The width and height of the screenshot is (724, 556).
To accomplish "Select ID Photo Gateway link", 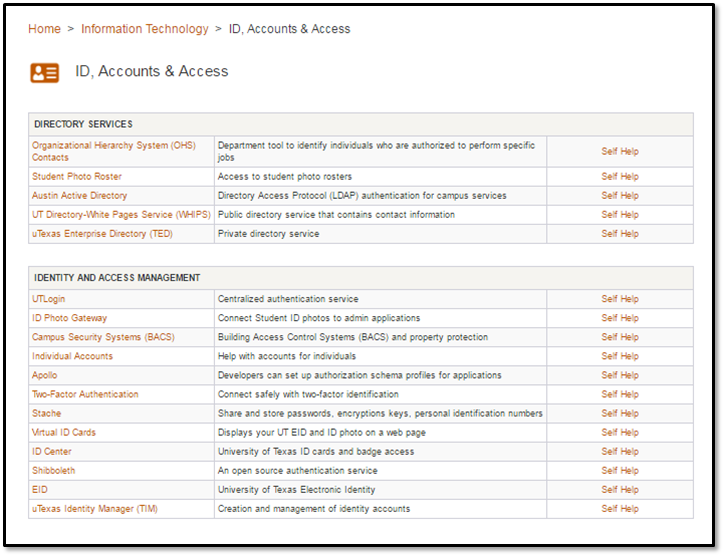I will [x=70, y=318].
